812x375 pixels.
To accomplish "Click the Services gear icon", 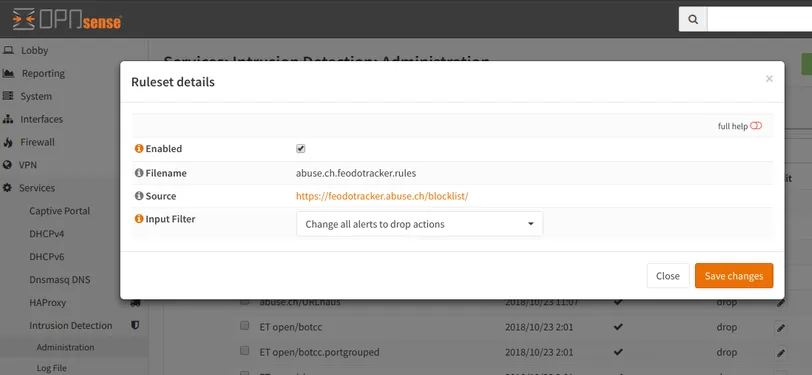I will pyautogui.click(x=7, y=188).
